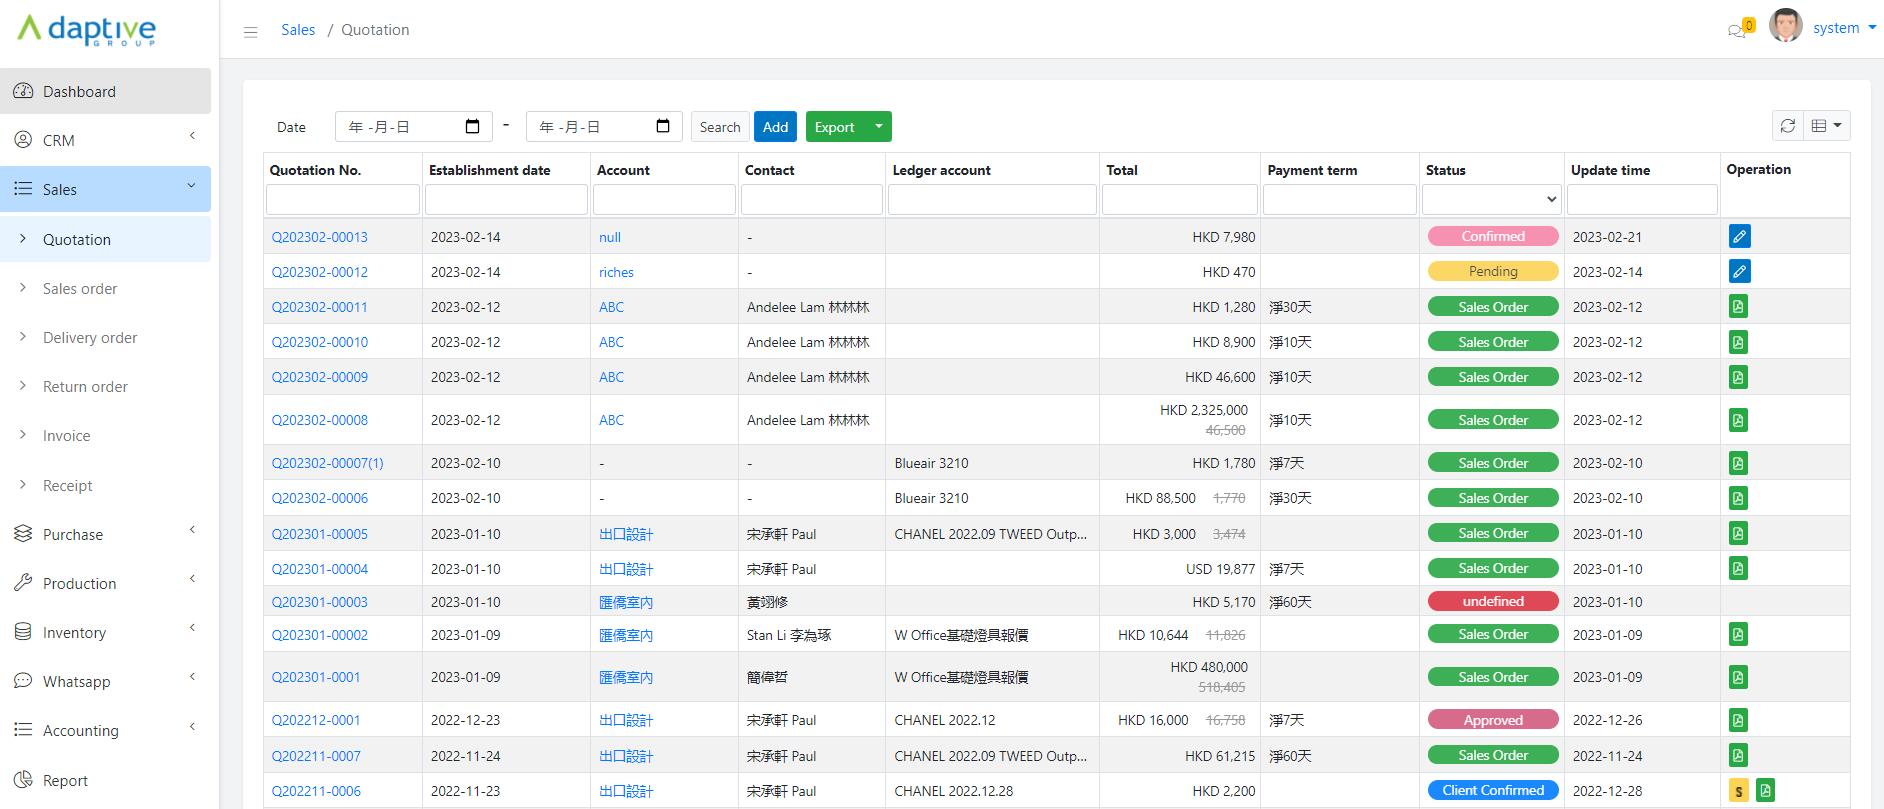Go to Invoice in sidebar
1884x809 pixels.
click(66, 436)
